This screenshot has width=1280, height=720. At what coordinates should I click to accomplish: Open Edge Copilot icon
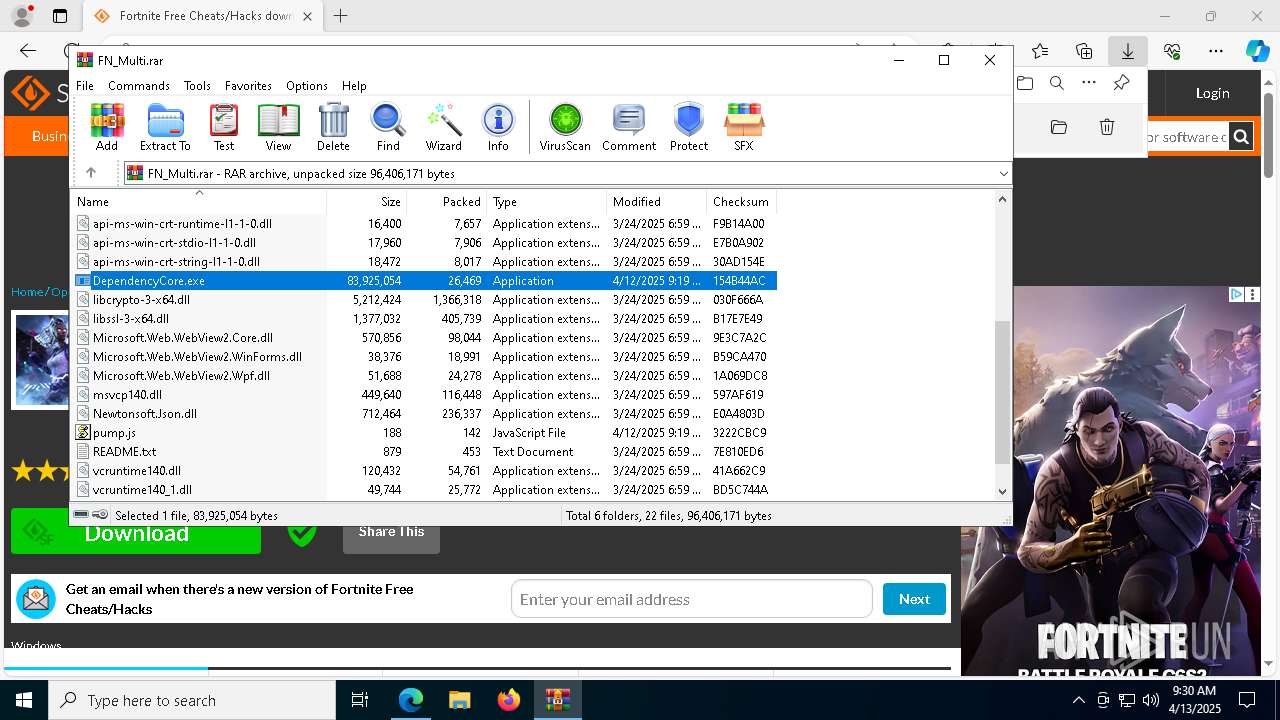point(1257,51)
